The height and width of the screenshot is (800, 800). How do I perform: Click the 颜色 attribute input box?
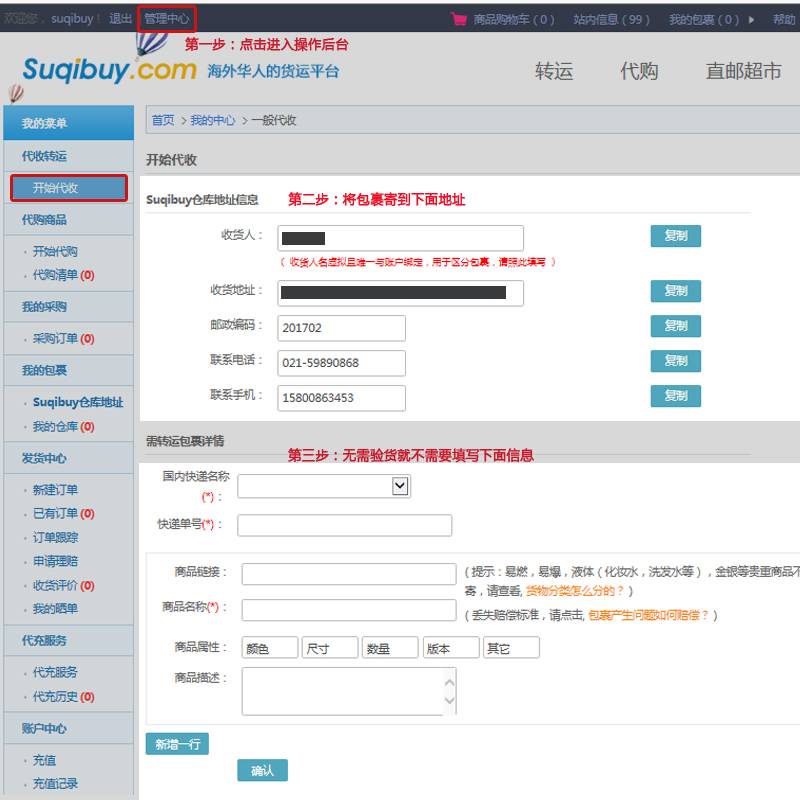click(270, 648)
